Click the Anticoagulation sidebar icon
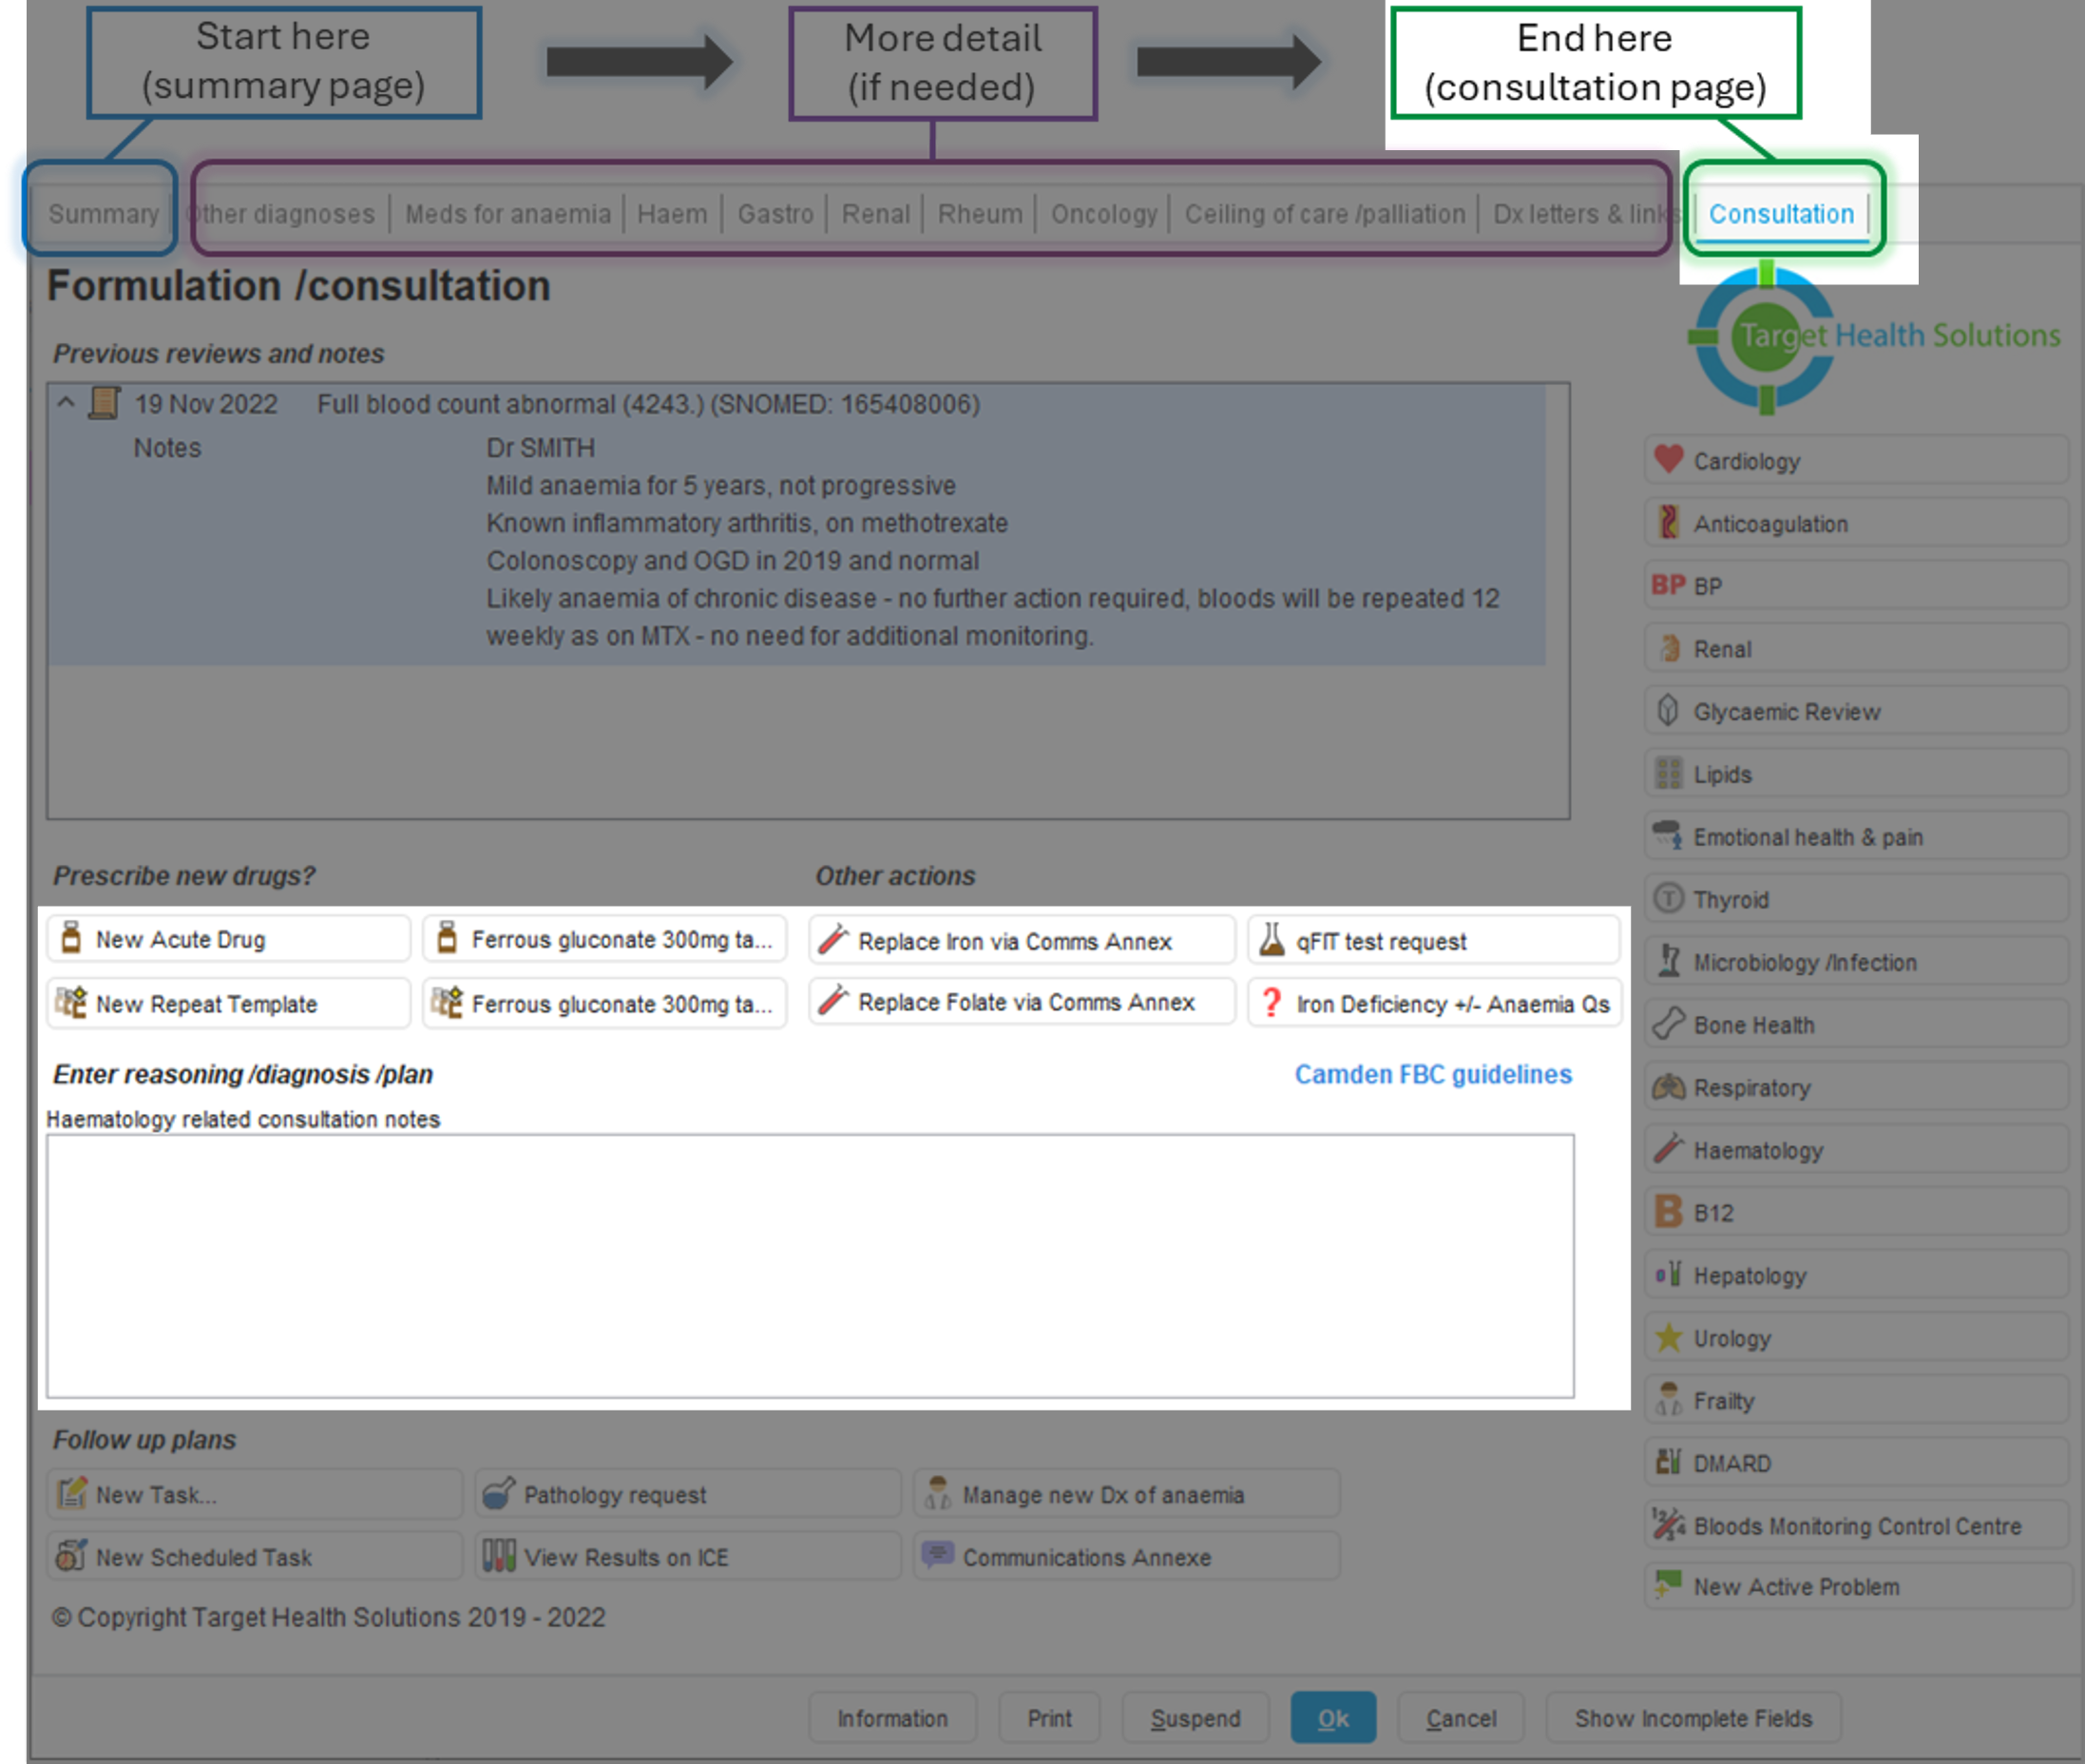This screenshot has height=1764, width=2085. [x=1668, y=522]
